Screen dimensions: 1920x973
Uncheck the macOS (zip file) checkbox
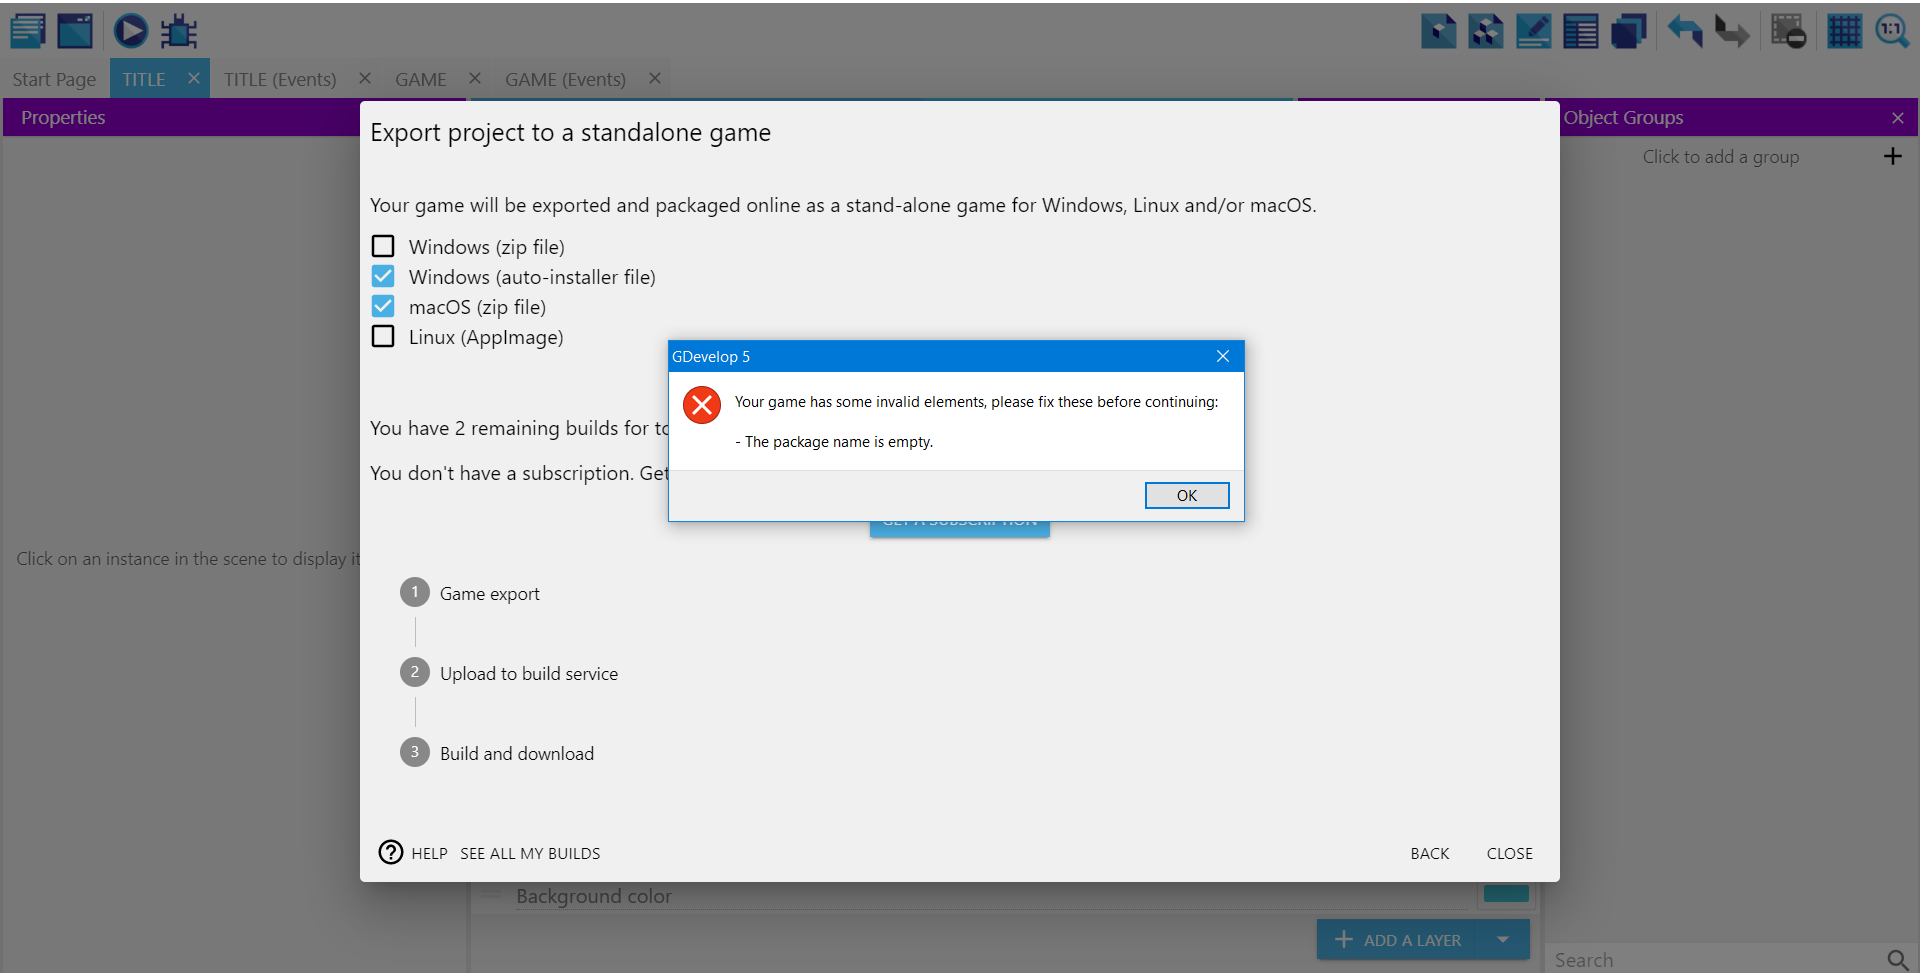tap(383, 306)
